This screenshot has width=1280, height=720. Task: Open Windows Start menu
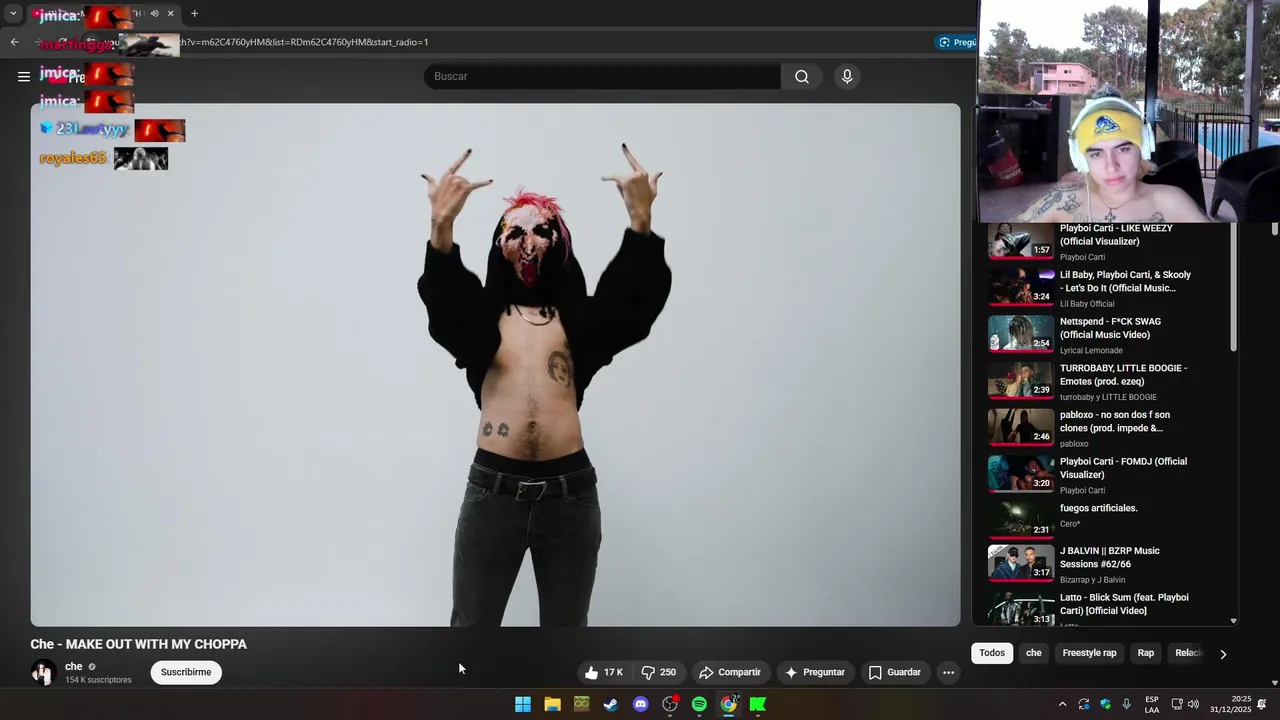[523, 704]
